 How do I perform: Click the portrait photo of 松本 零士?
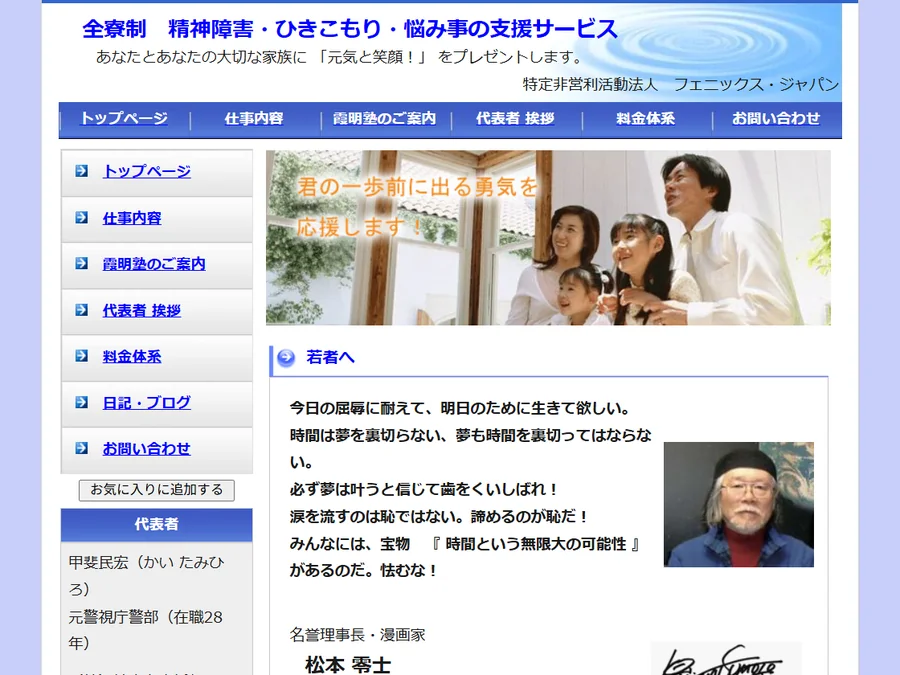point(739,505)
